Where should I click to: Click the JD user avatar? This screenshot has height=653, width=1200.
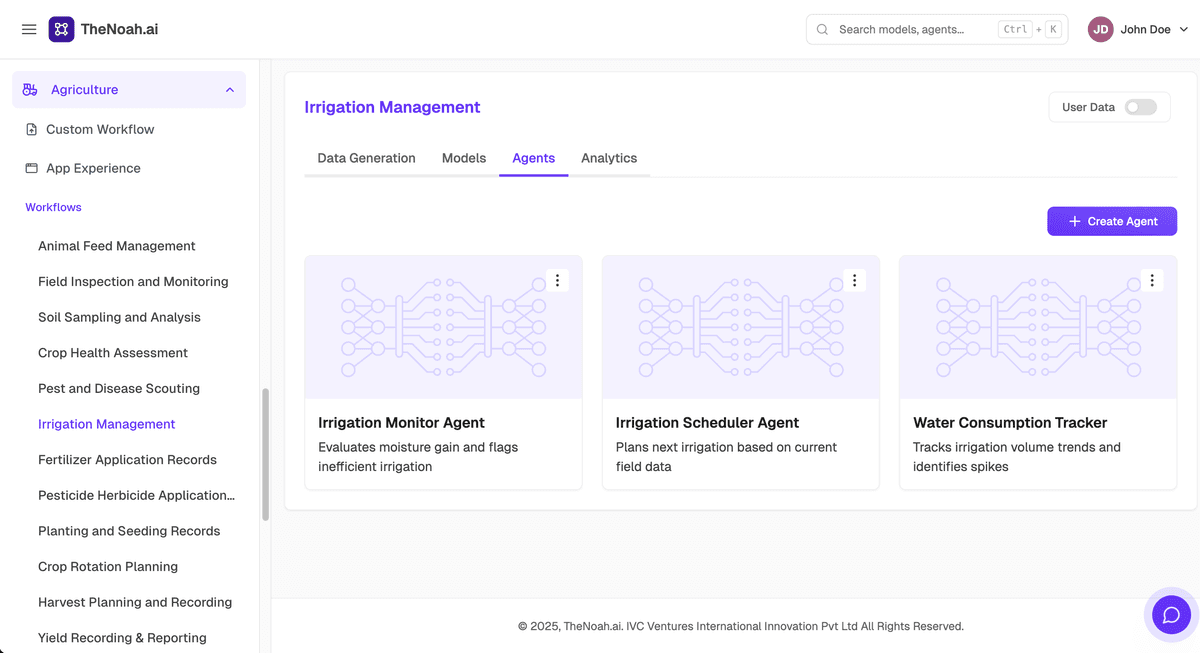click(x=1101, y=30)
